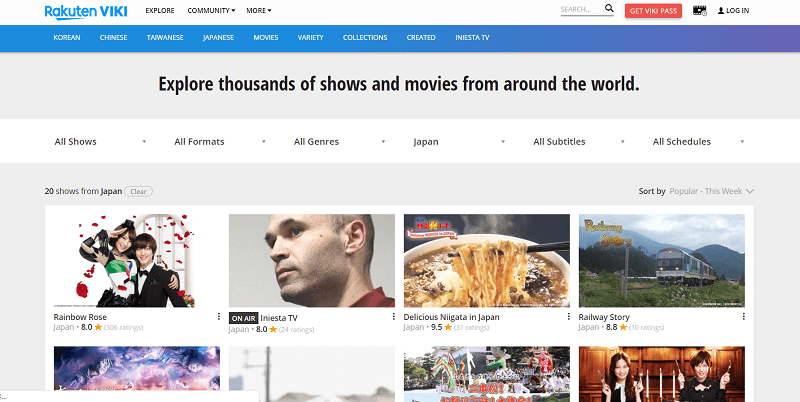Open the COLLECTIONS tab
The image size is (800, 402).
(365, 38)
